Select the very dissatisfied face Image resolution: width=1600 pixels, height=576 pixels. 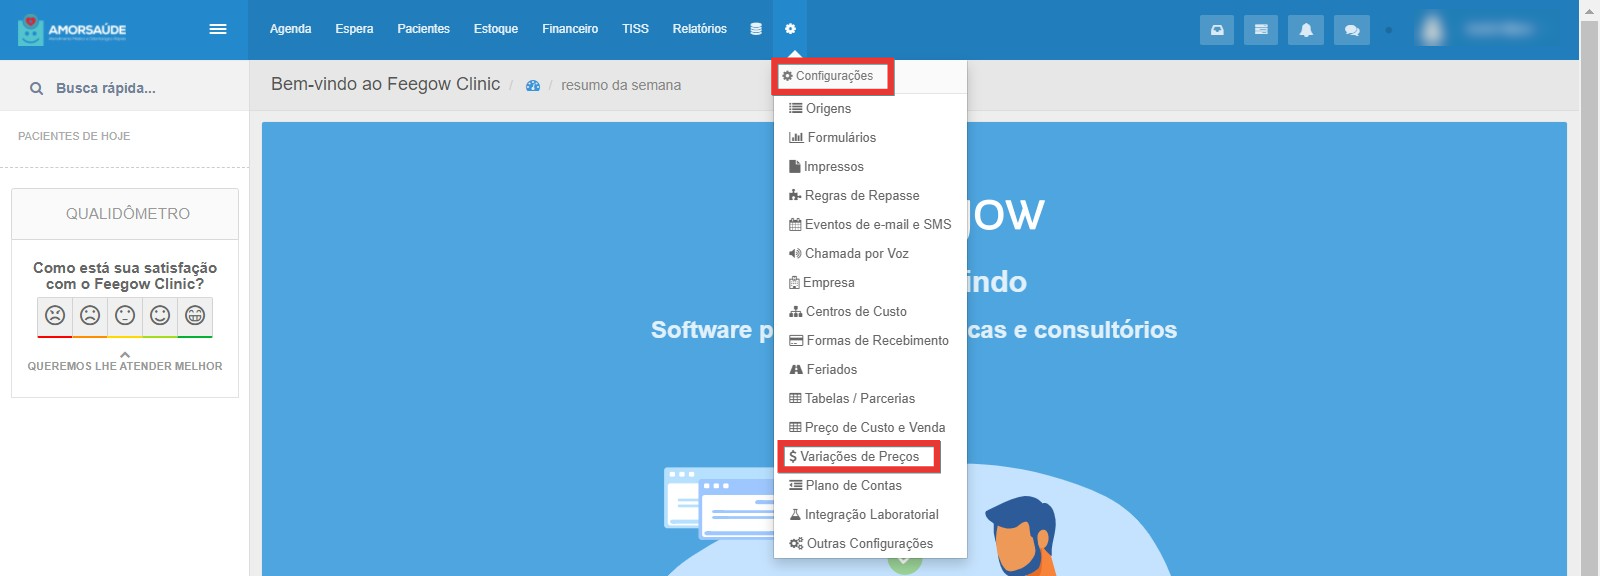[55, 316]
